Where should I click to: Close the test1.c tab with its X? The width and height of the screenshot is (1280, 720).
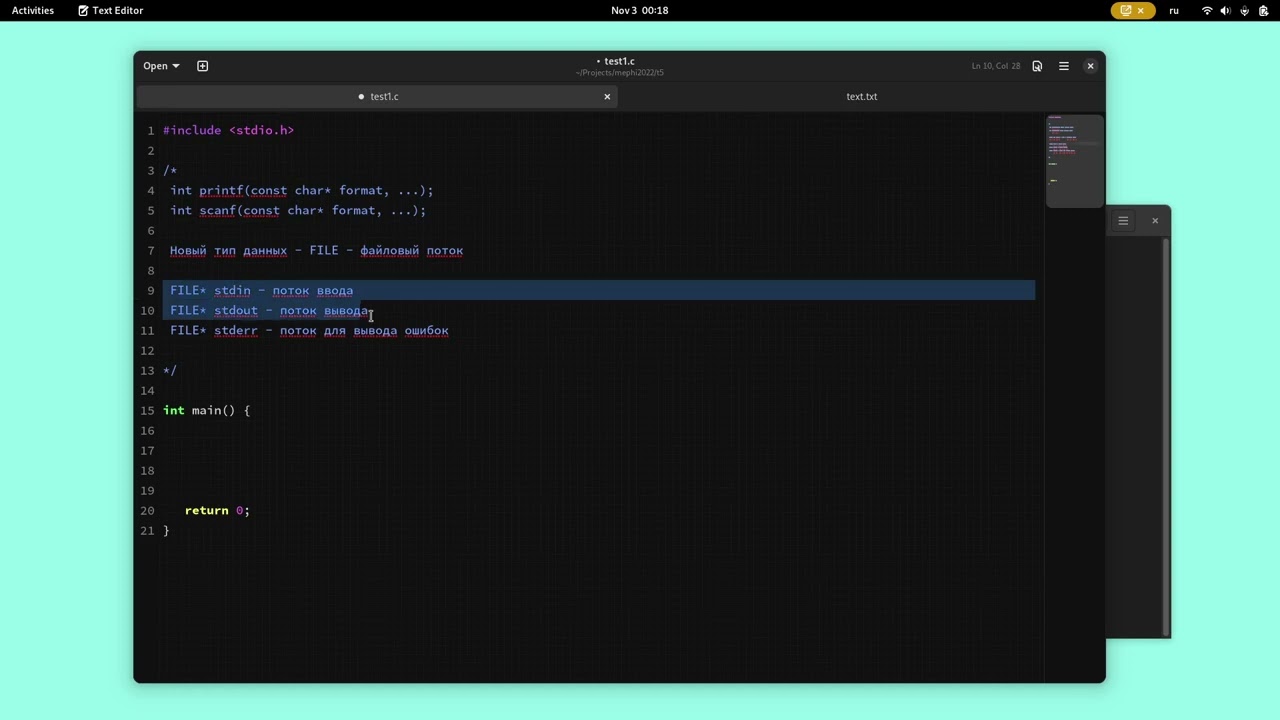click(607, 96)
